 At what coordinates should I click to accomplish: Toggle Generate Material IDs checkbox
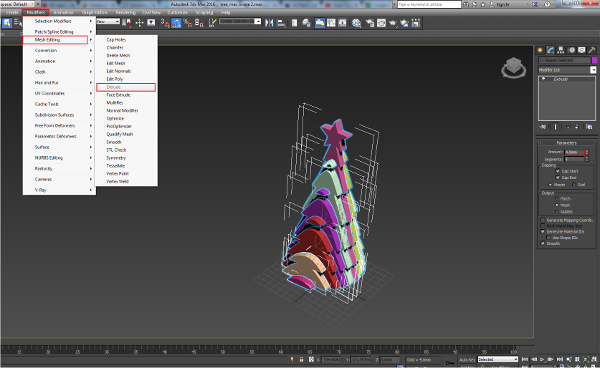pyautogui.click(x=542, y=231)
